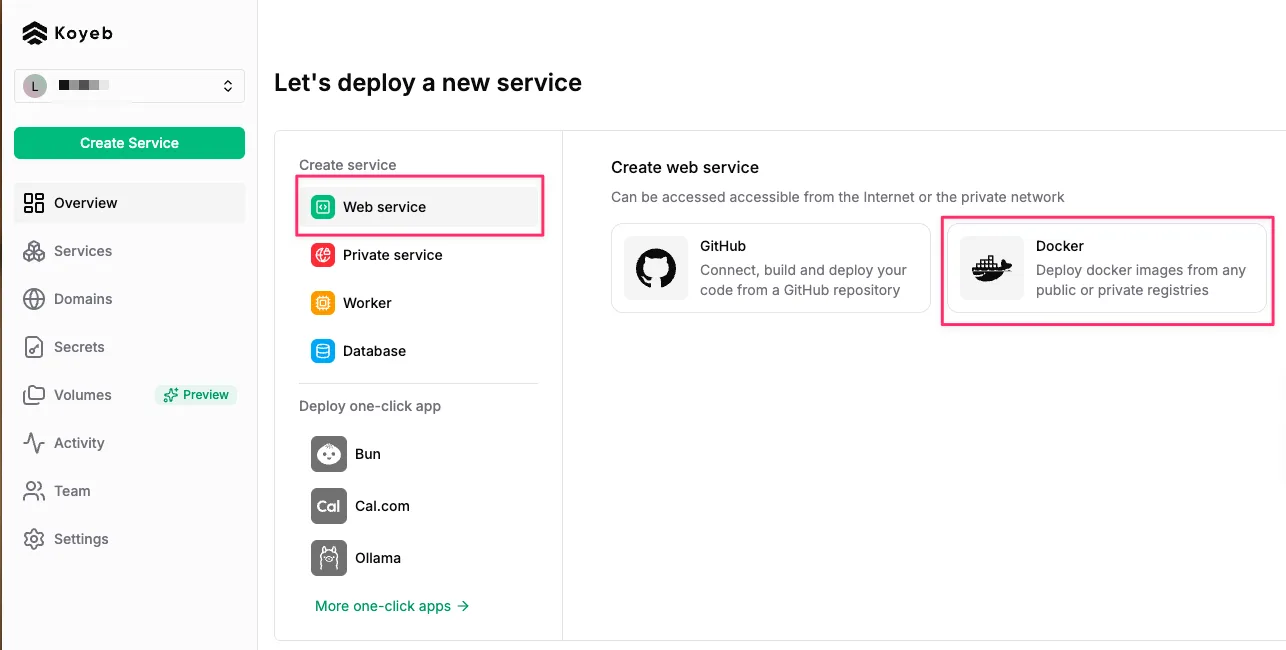Click the Settings gear icon
The height and width of the screenshot is (650, 1286).
34,539
